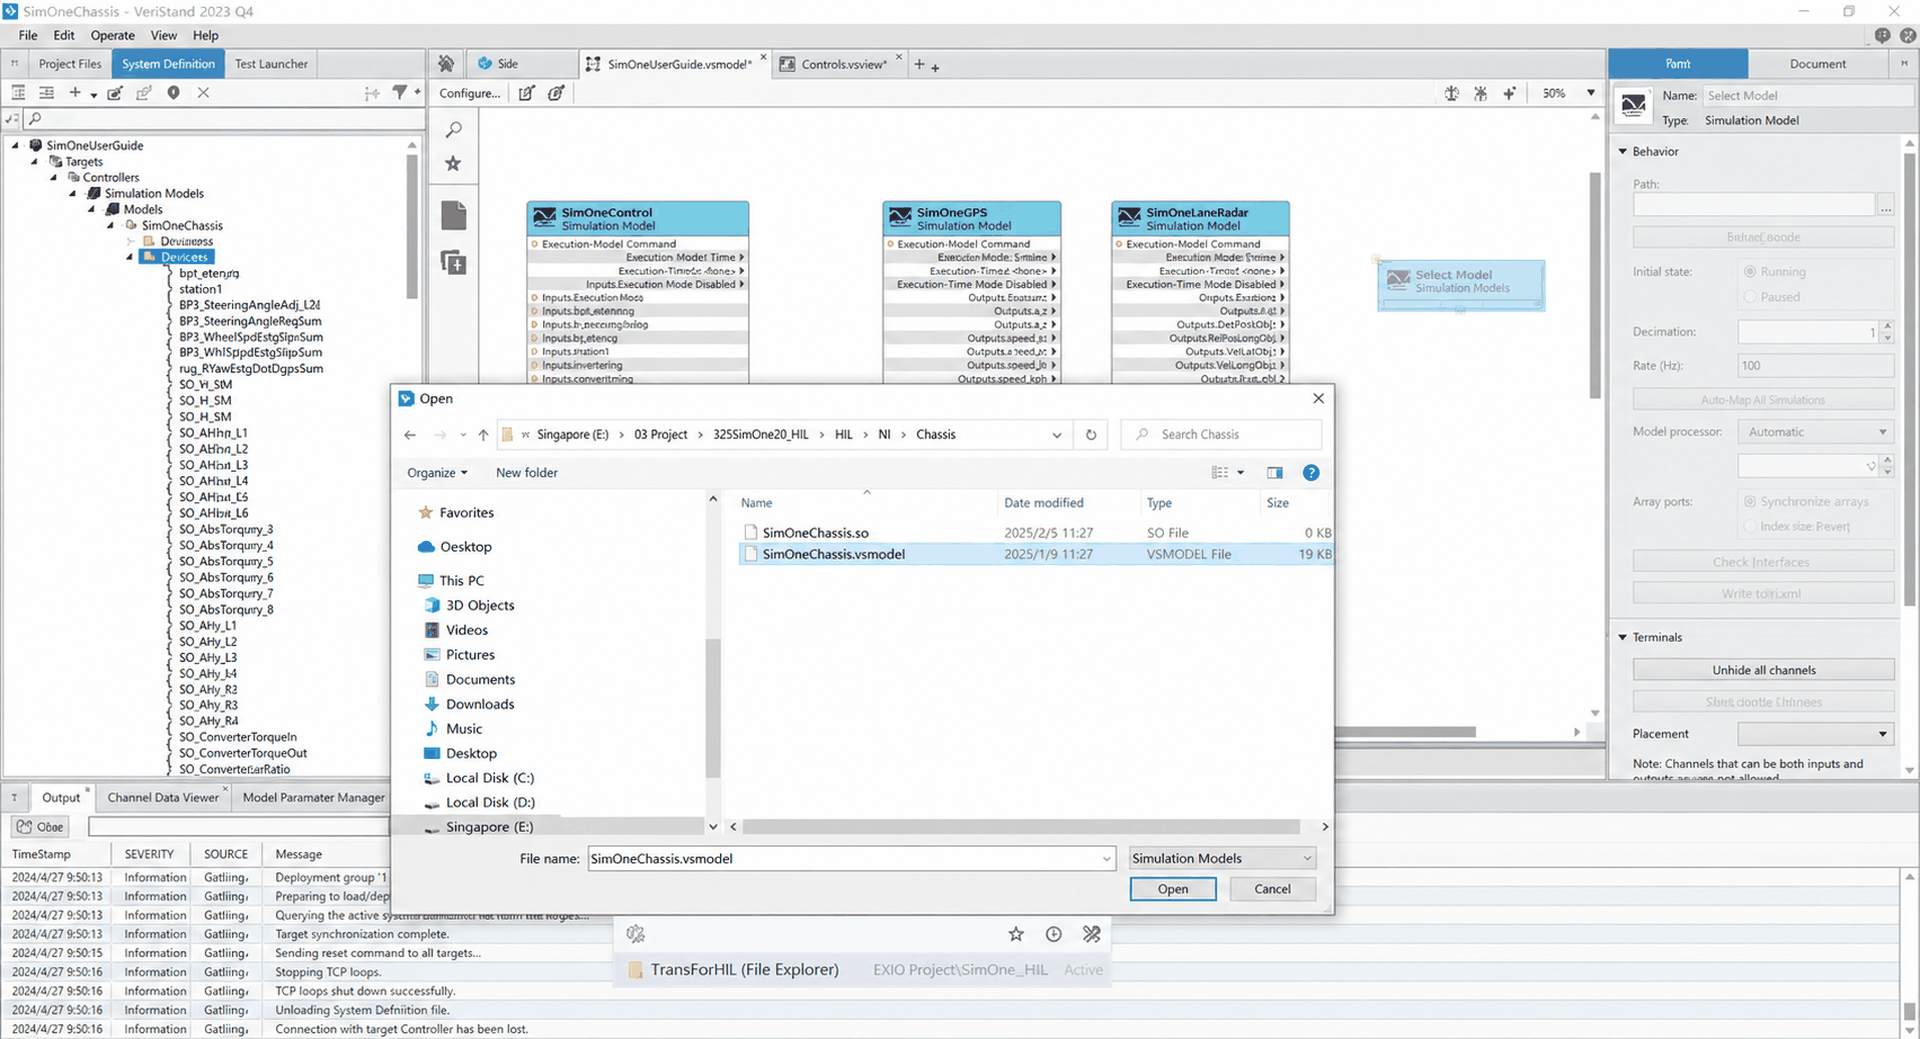This screenshot has height=1039, width=1920.
Task: Select the Paused initial state radio button
Action: tap(1750, 297)
